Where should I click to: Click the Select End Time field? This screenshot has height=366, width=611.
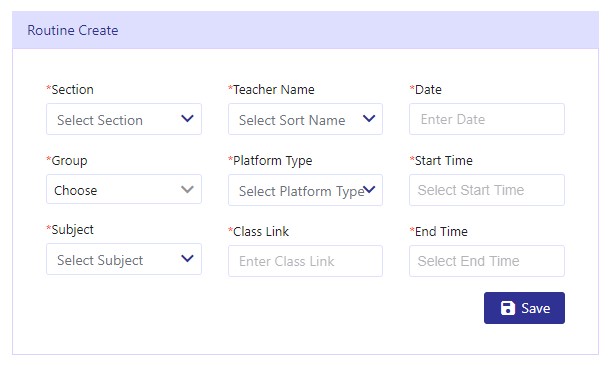click(487, 261)
